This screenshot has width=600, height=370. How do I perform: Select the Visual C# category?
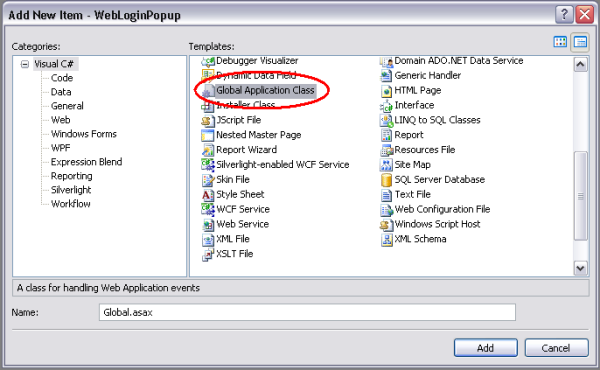click(x=54, y=64)
